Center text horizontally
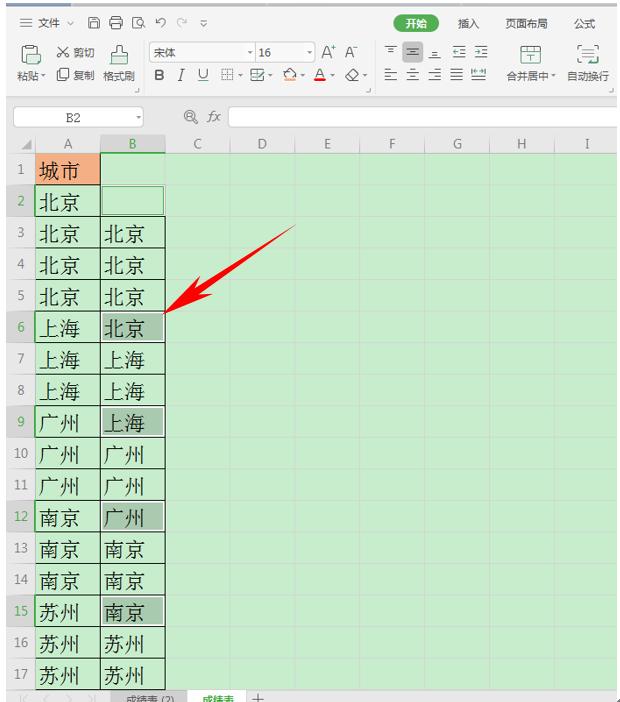 pos(412,74)
